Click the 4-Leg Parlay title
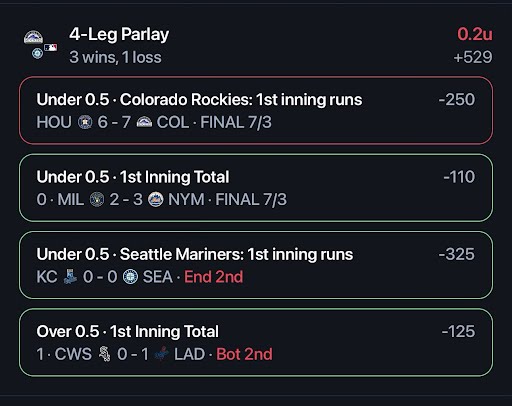This screenshot has width=512, height=406. pyautogui.click(x=119, y=35)
